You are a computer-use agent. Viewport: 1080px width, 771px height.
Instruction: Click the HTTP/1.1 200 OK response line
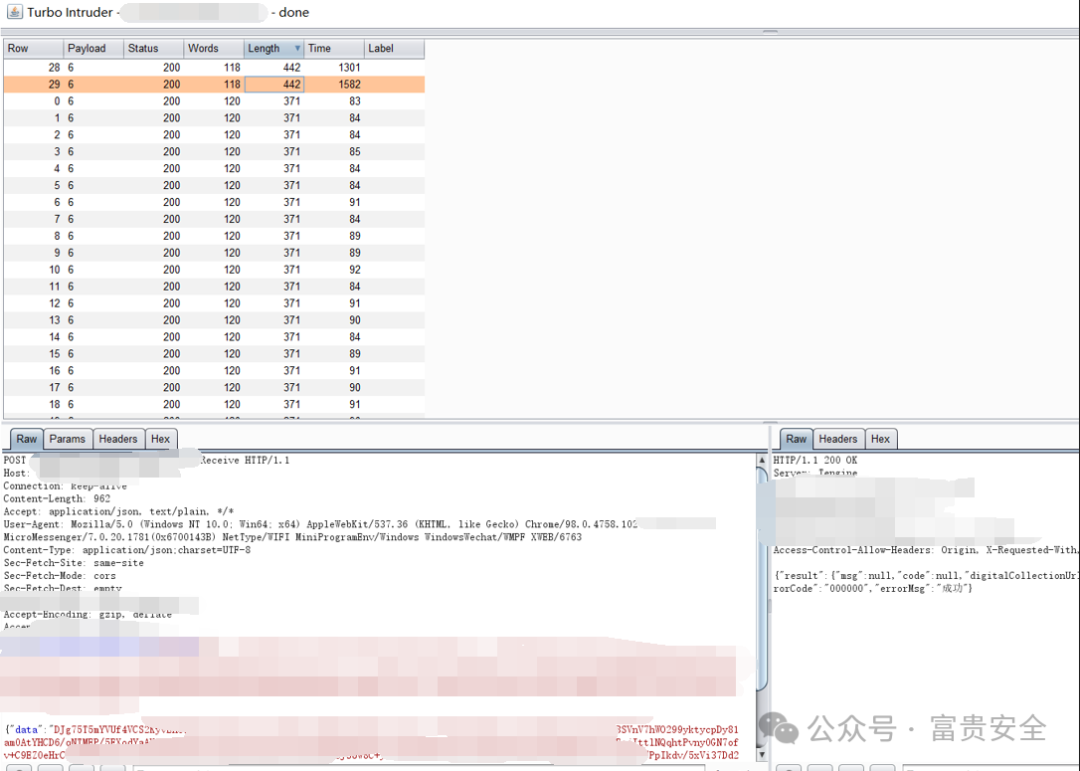(x=816, y=460)
